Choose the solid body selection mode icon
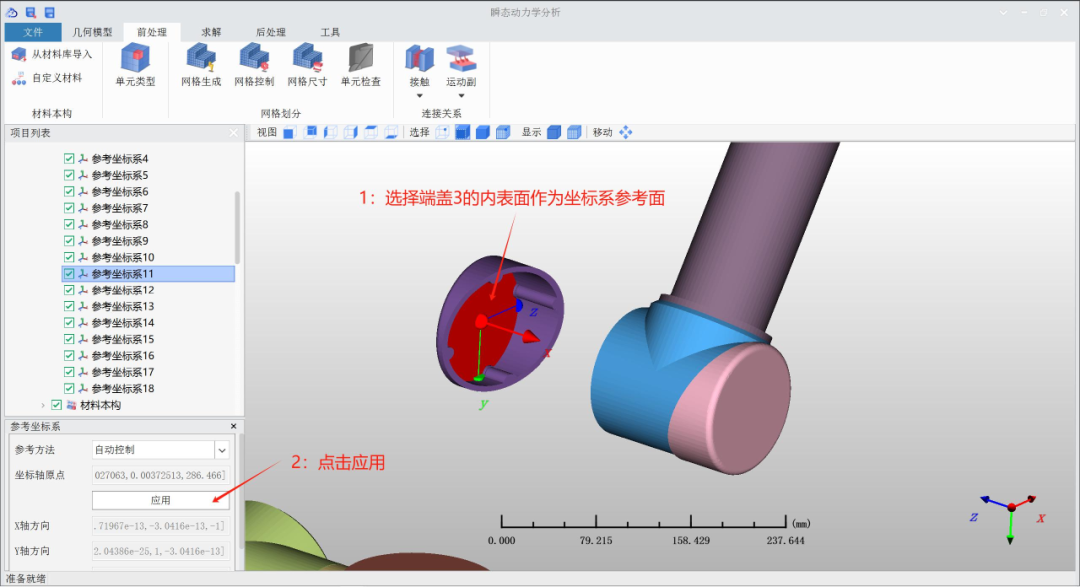The image size is (1080, 587). point(483,132)
